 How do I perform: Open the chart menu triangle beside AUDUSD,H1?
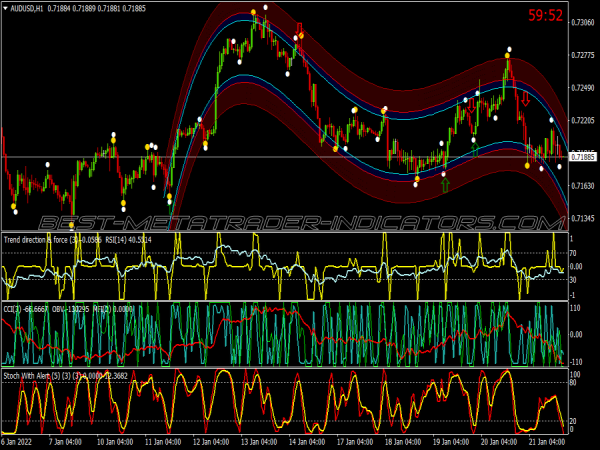click(x=5, y=8)
